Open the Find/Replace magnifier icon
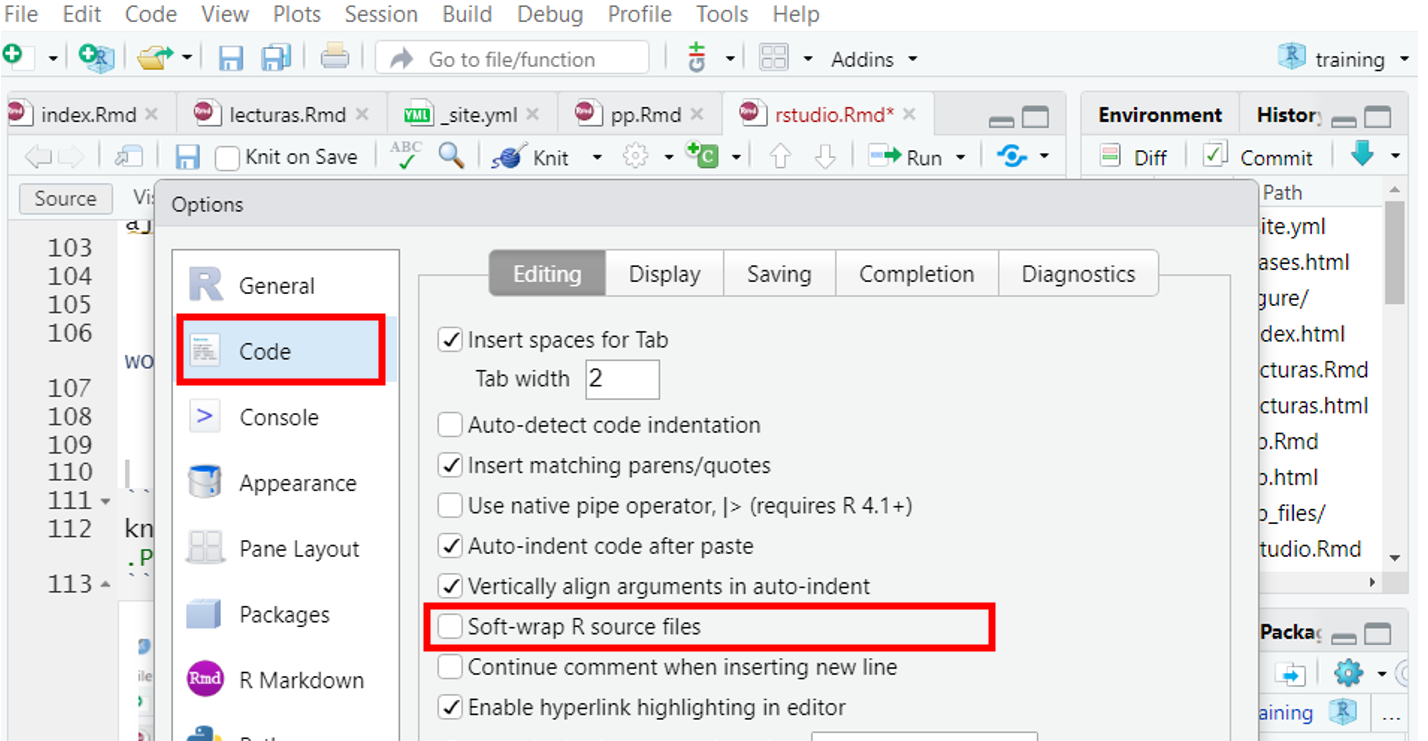The width and height of the screenshot is (1428, 741). [x=451, y=156]
